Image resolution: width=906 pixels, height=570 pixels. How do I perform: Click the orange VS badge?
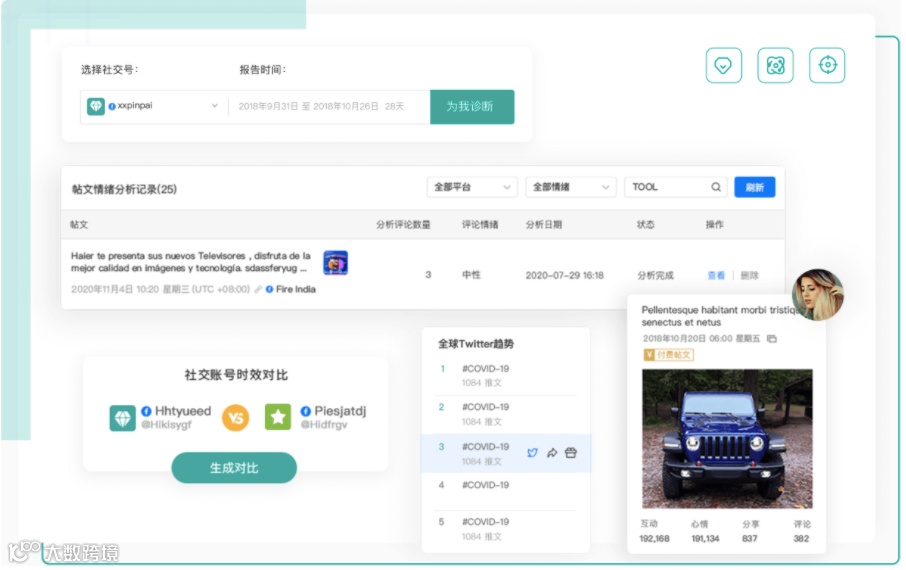(x=236, y=417)
